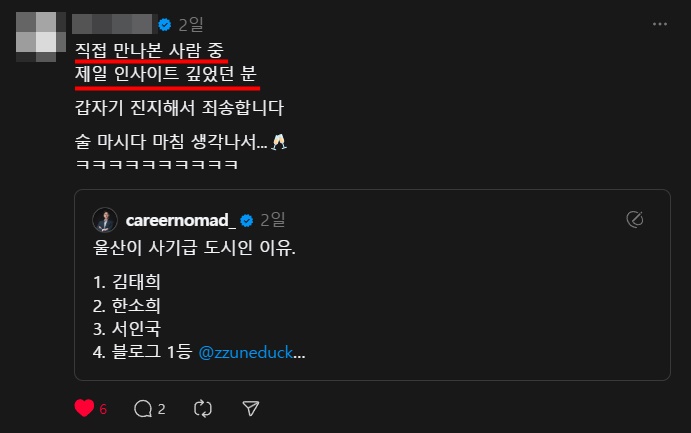Click the blurred author profile picture
This screenshot has height=433, width=691.
point(41,37)
